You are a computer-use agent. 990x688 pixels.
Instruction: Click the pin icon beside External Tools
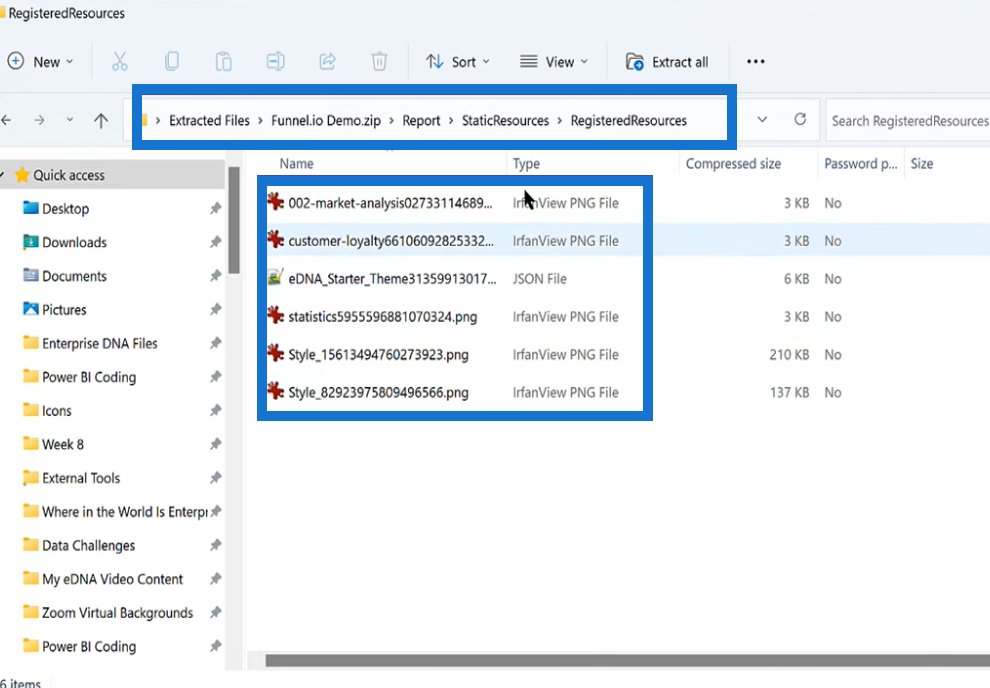tap(215, 478)
